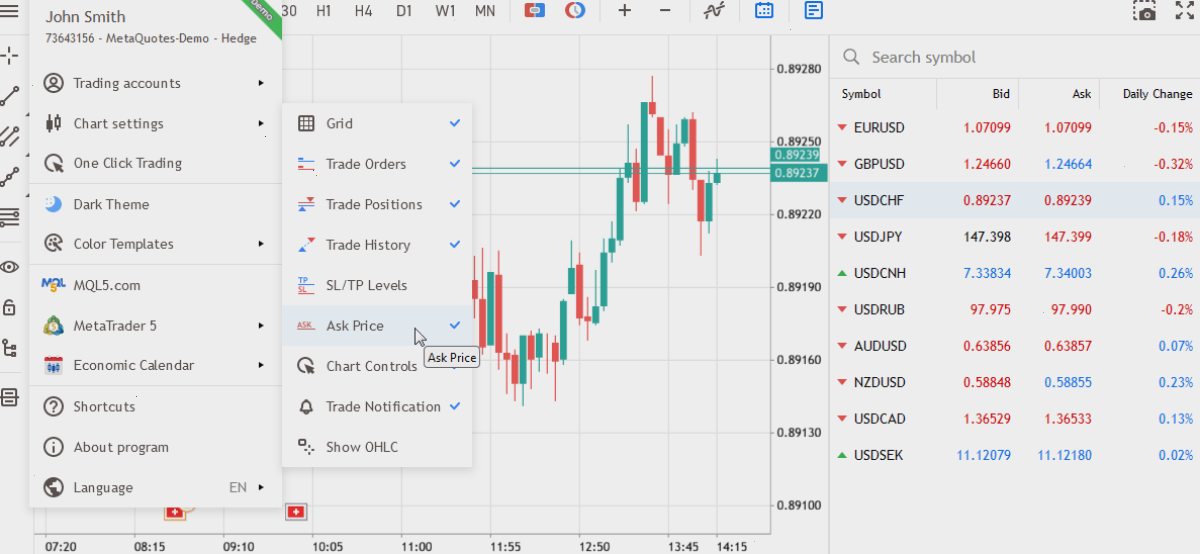Switch chart to MN timeframe
The height and width of the screenshot is (554, 1200).
point(485,10)
